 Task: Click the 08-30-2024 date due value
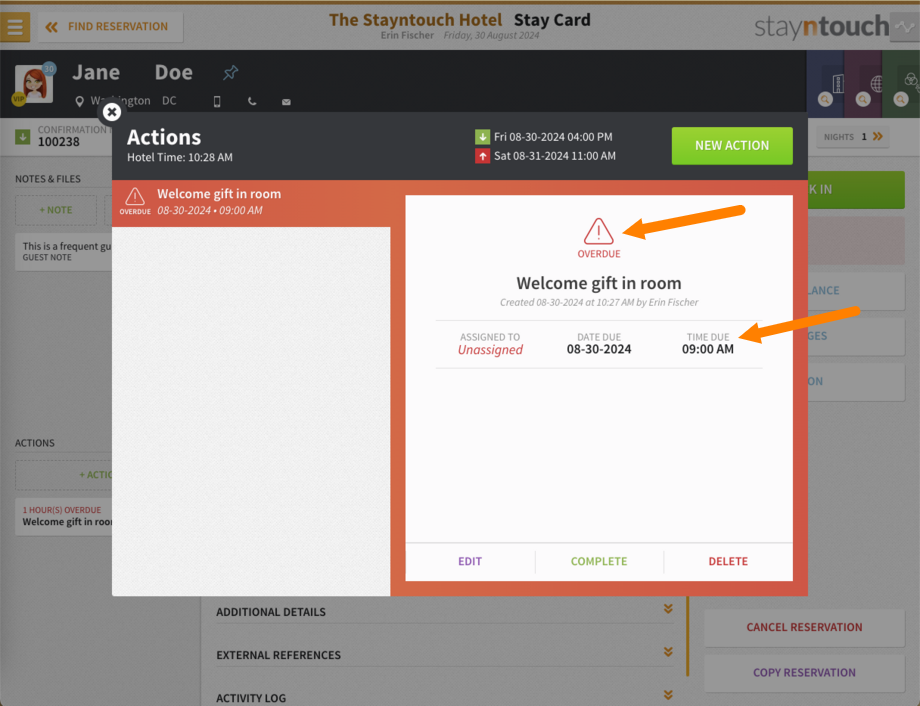click(598, 349)
